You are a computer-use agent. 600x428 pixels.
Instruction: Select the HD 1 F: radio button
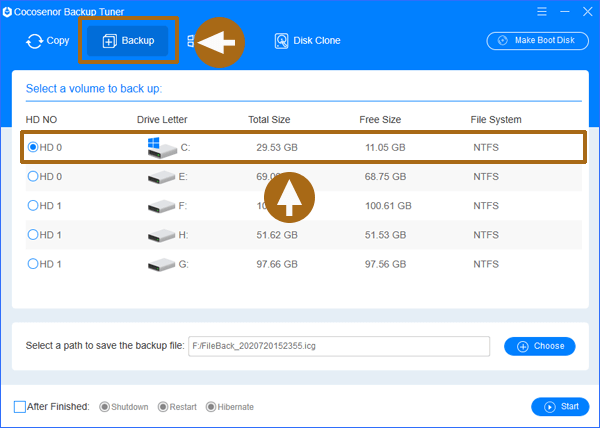pos(33,205)
